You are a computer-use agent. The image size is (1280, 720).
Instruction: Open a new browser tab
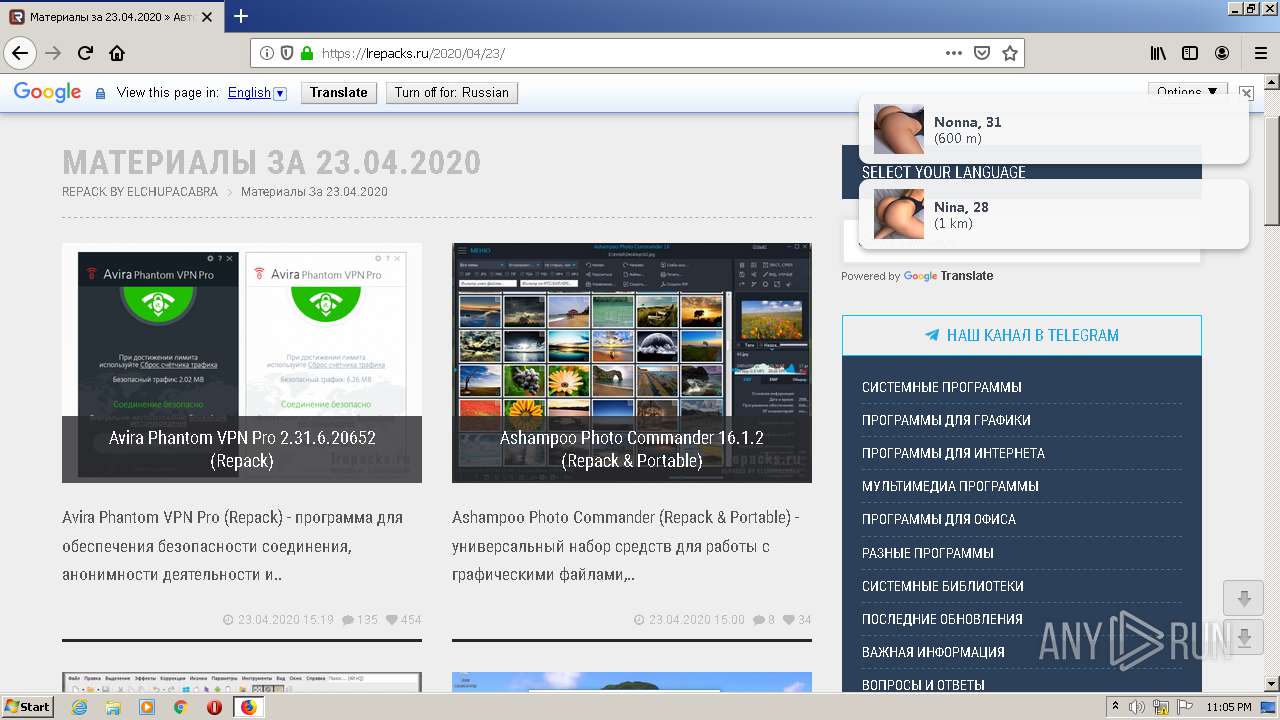click(241, 16)
